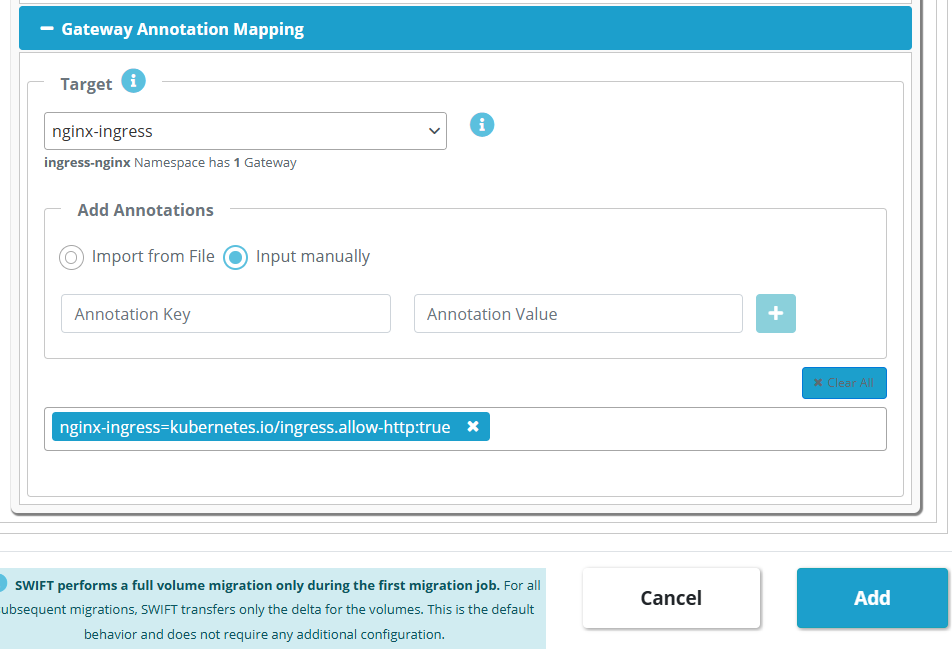Open the nginx-ingress target dropdown

point(245,131)
